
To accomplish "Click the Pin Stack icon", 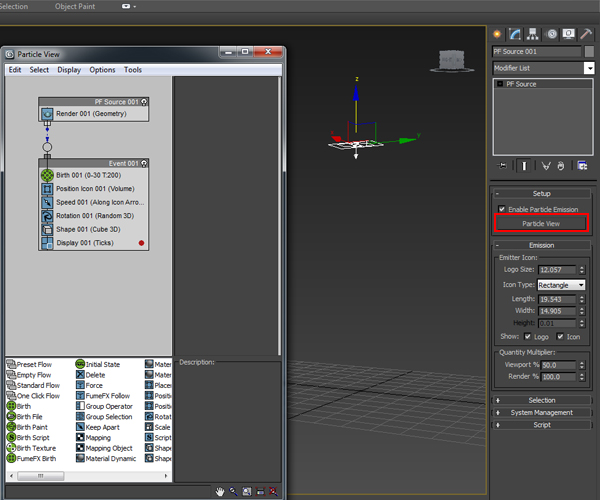I will click(x=502, y=166).
